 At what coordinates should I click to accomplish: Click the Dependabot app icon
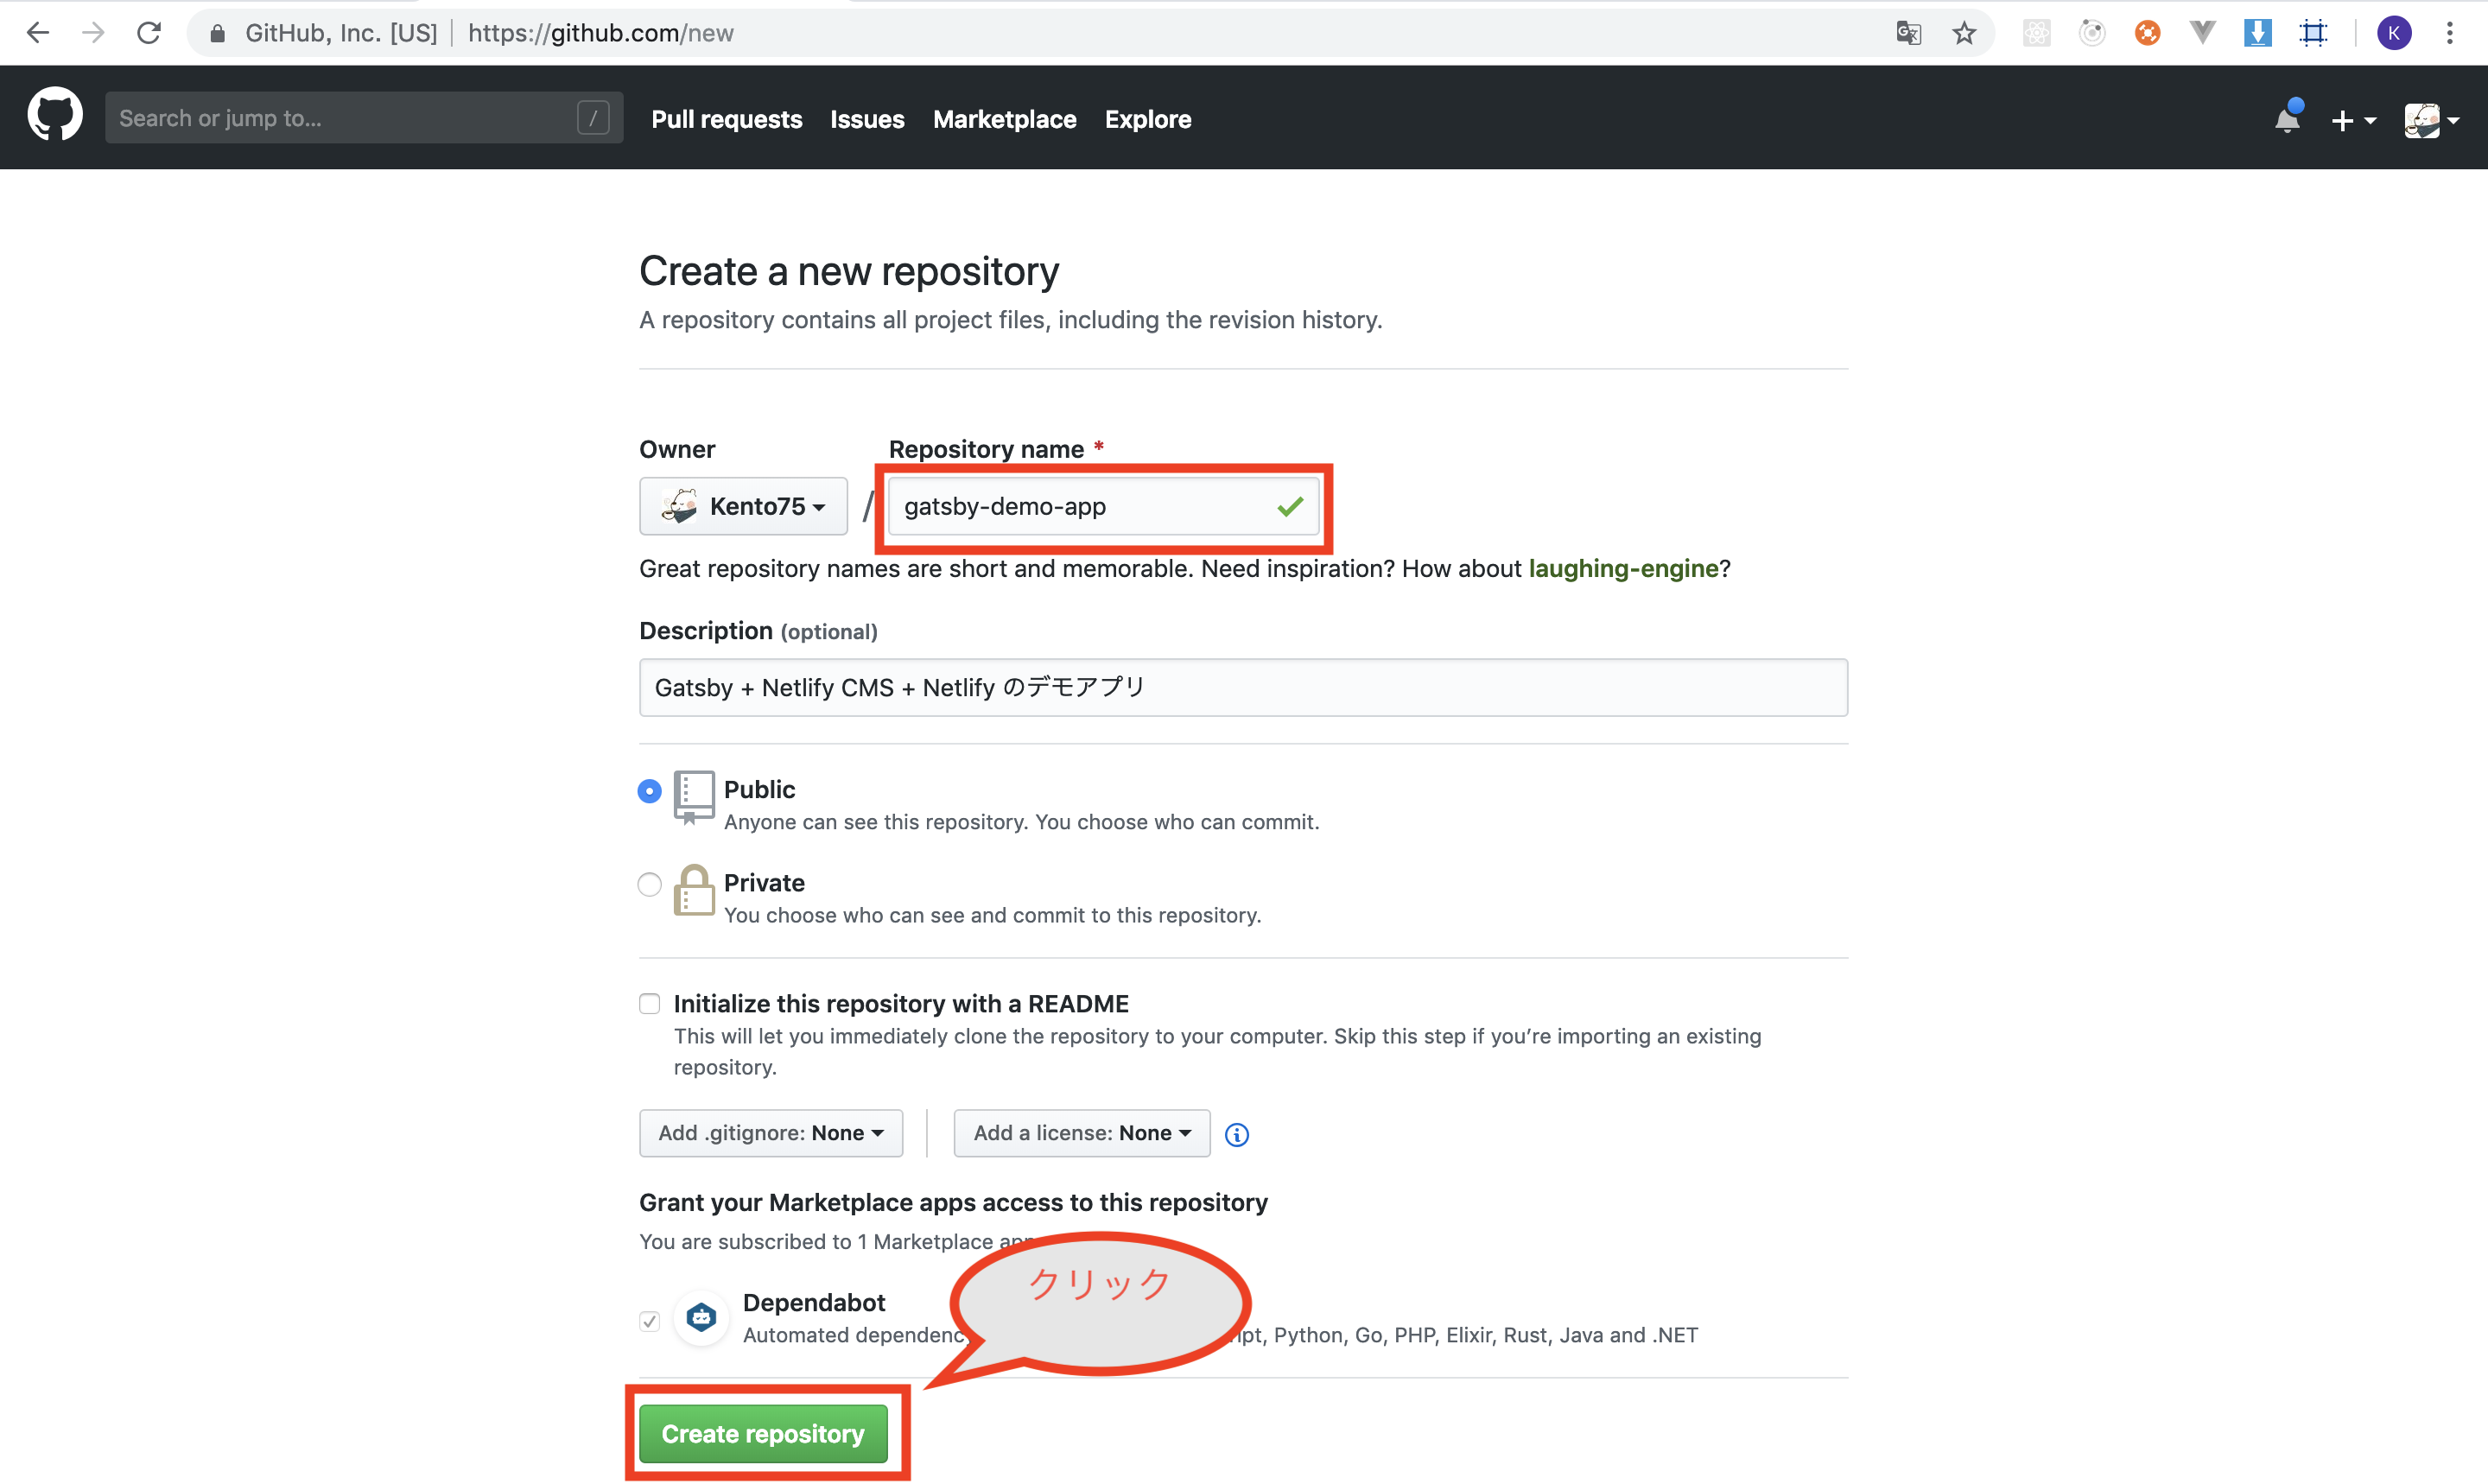point(701,1317)
